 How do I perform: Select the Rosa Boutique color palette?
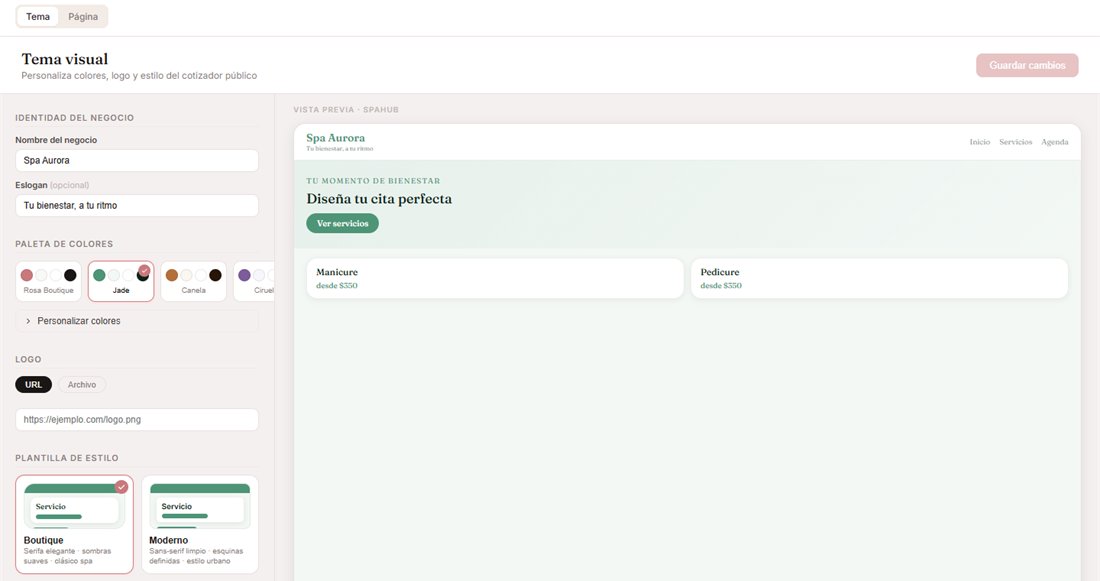tap(48, 281)
